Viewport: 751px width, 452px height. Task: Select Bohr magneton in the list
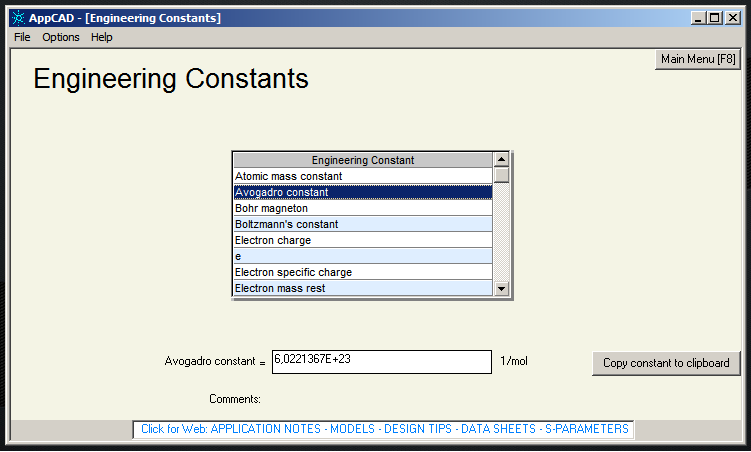click(362, 208)
